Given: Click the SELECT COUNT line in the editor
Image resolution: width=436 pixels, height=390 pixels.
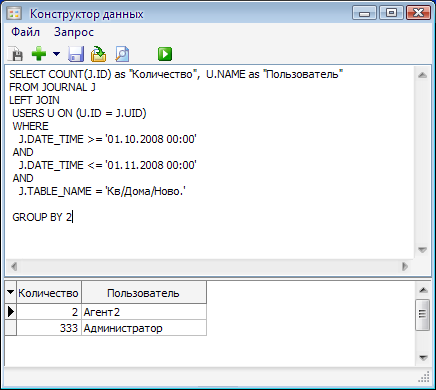Looking at the screenshot, I should [176, 74].
